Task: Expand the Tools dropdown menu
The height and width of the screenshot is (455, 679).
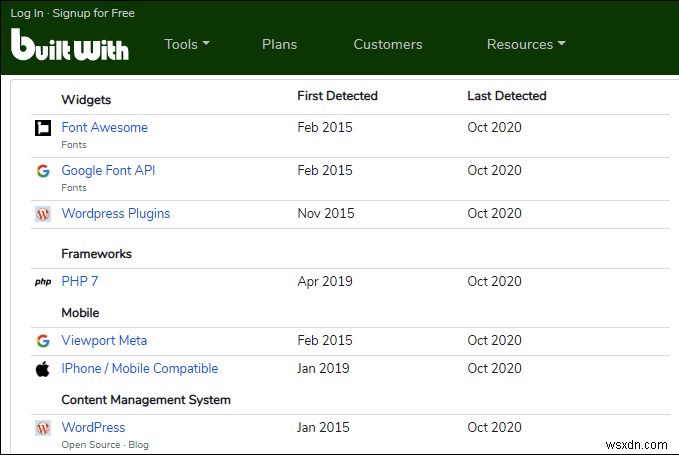Action: (x=187, y=44)
